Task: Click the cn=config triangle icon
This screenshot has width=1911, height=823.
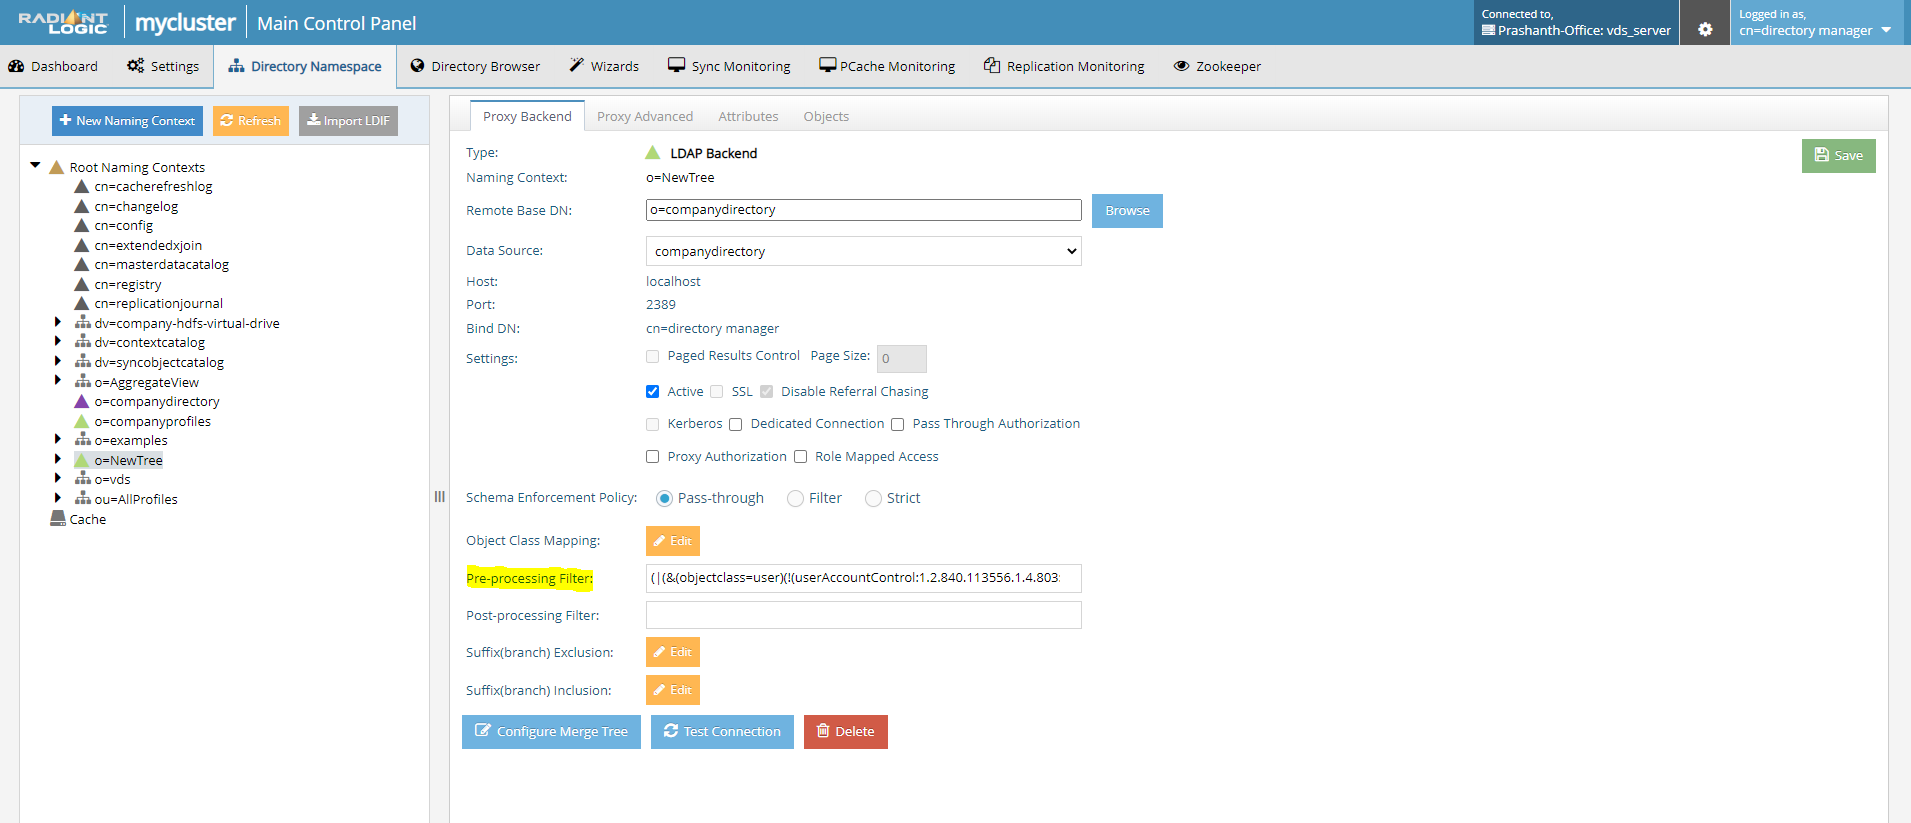Action: coord(82,225)
